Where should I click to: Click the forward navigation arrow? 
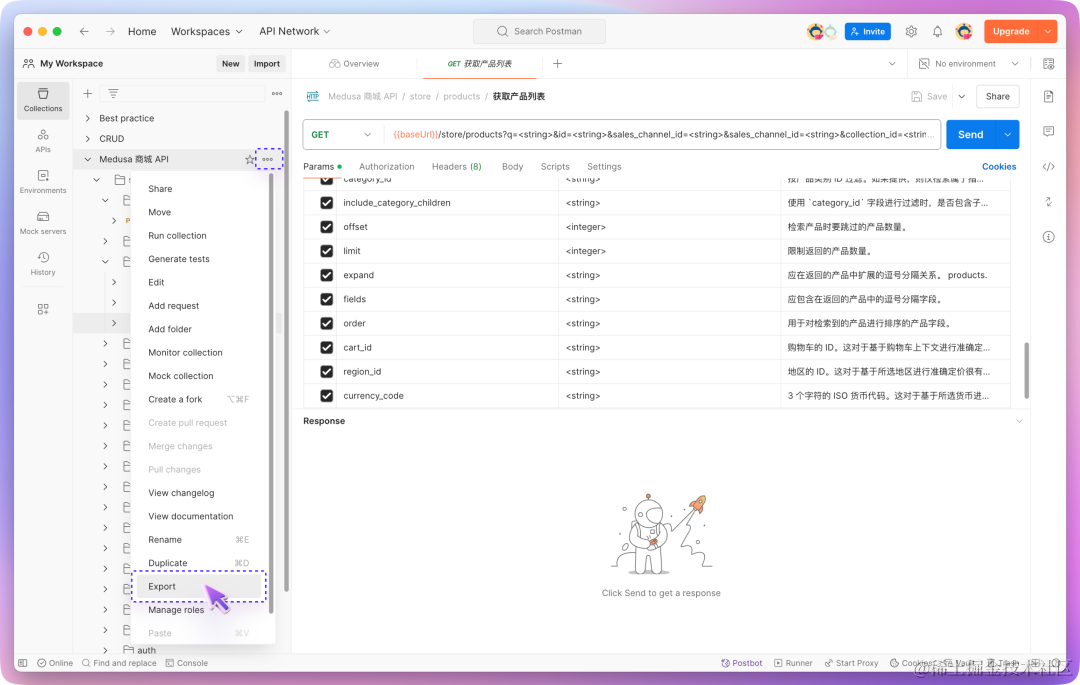[110, 32]
